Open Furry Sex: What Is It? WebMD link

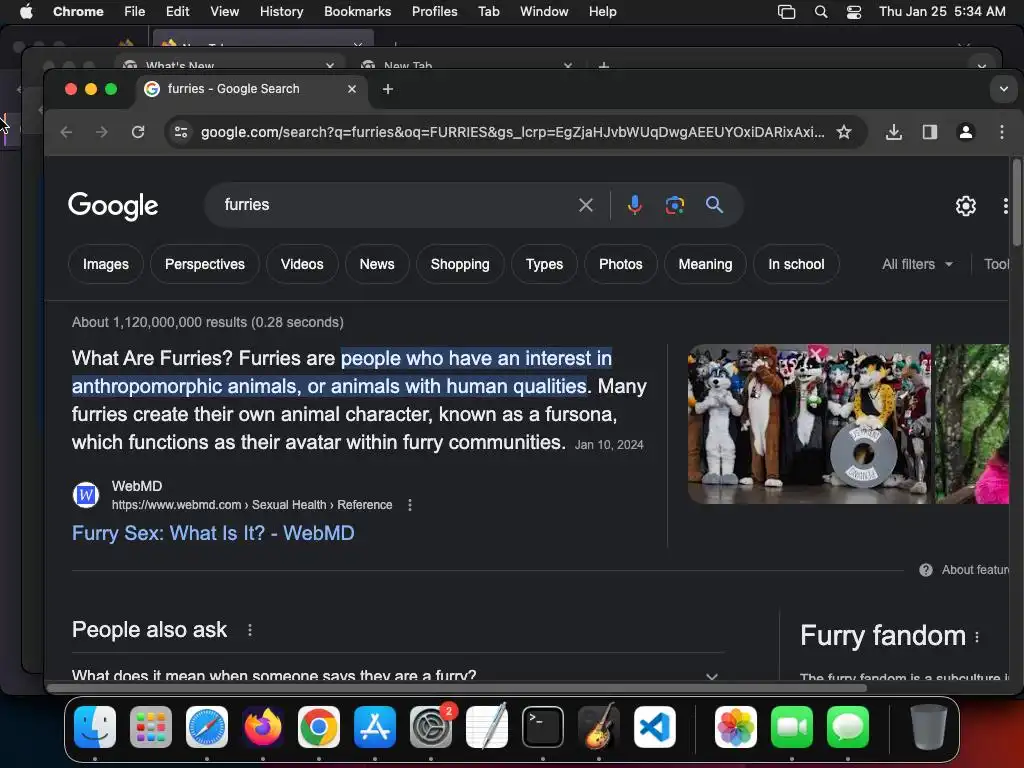click(213, 534)
